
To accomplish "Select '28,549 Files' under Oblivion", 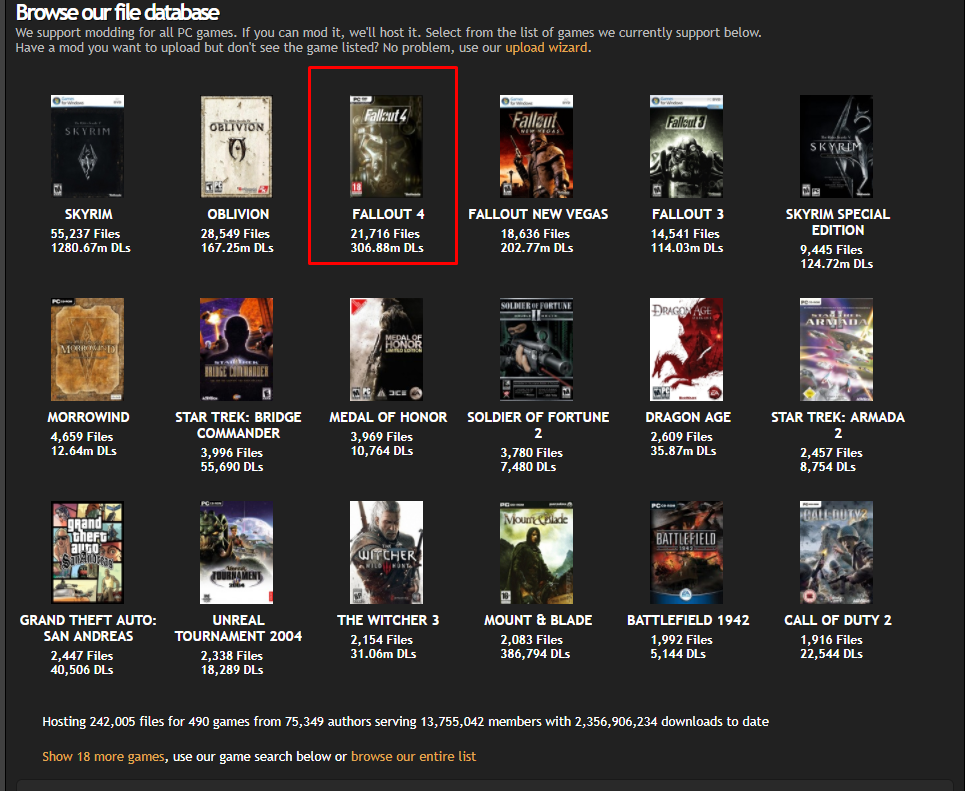I will [x=235, y=234].
